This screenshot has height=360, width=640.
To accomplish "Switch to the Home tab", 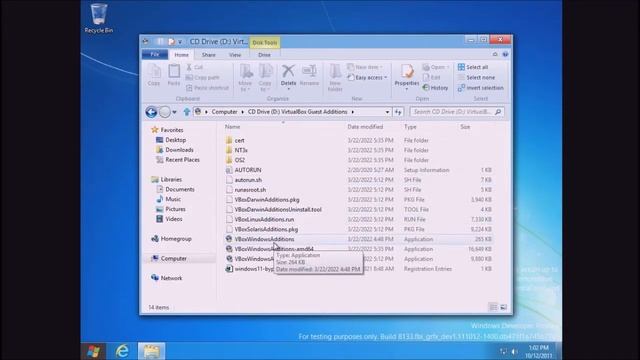I will point(182,55).
